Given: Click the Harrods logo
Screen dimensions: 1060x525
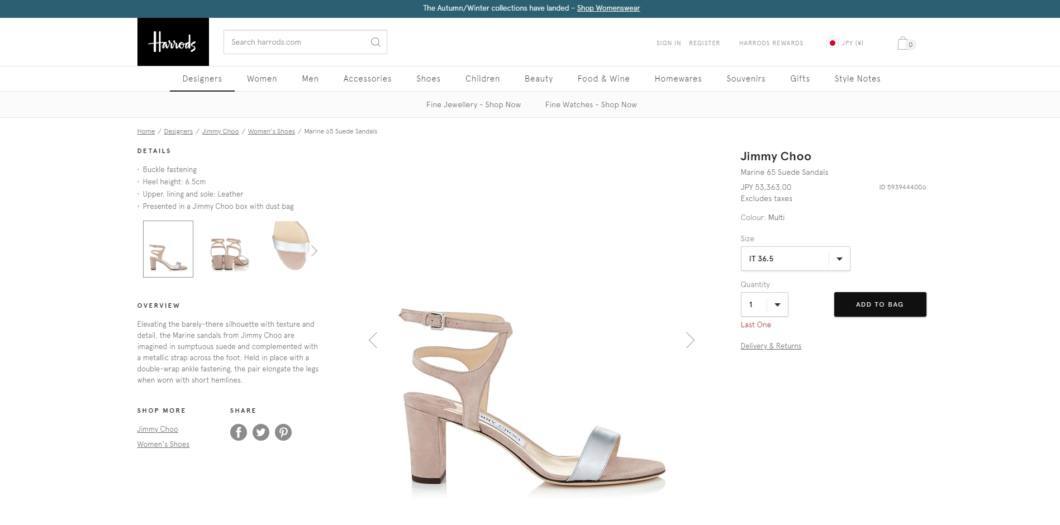Looking at the screenshot, I should pyautogui.click(x=173, y=42).
